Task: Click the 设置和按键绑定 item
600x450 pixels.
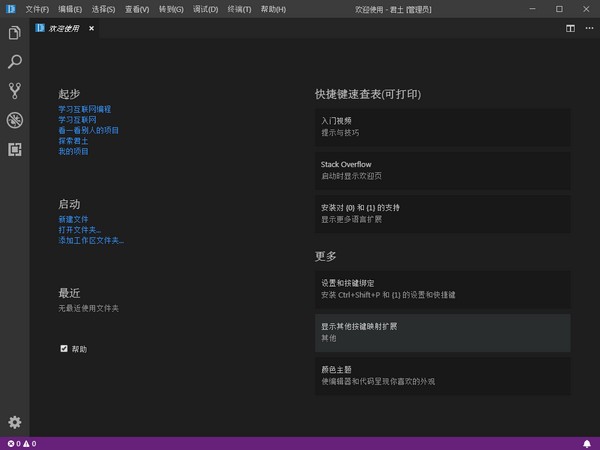Action: click(442, 289)
